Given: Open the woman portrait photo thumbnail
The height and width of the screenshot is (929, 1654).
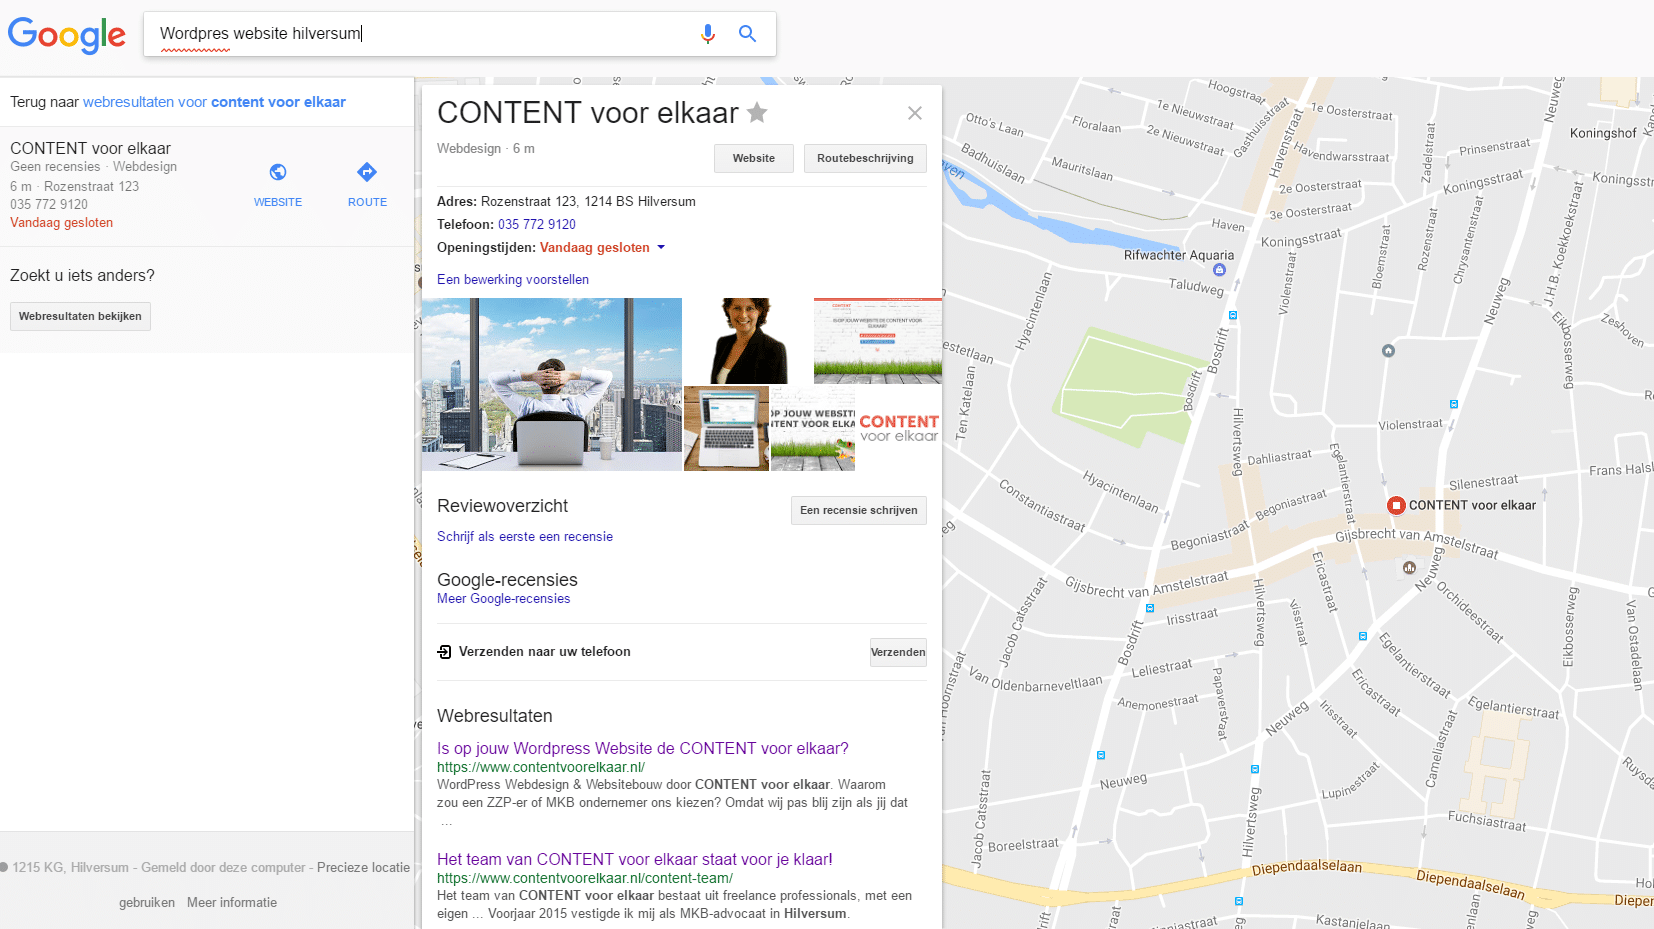Looking at the screenshot, I should click(748, 341).
